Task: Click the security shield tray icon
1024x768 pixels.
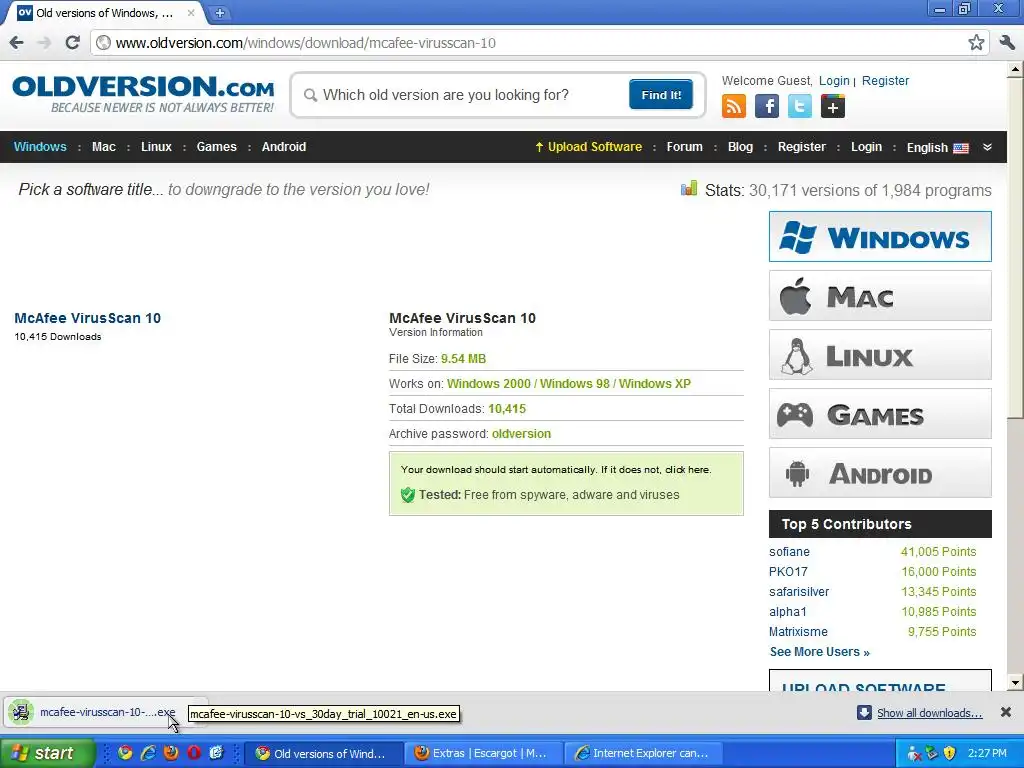Action: click(x=950, y=753)
